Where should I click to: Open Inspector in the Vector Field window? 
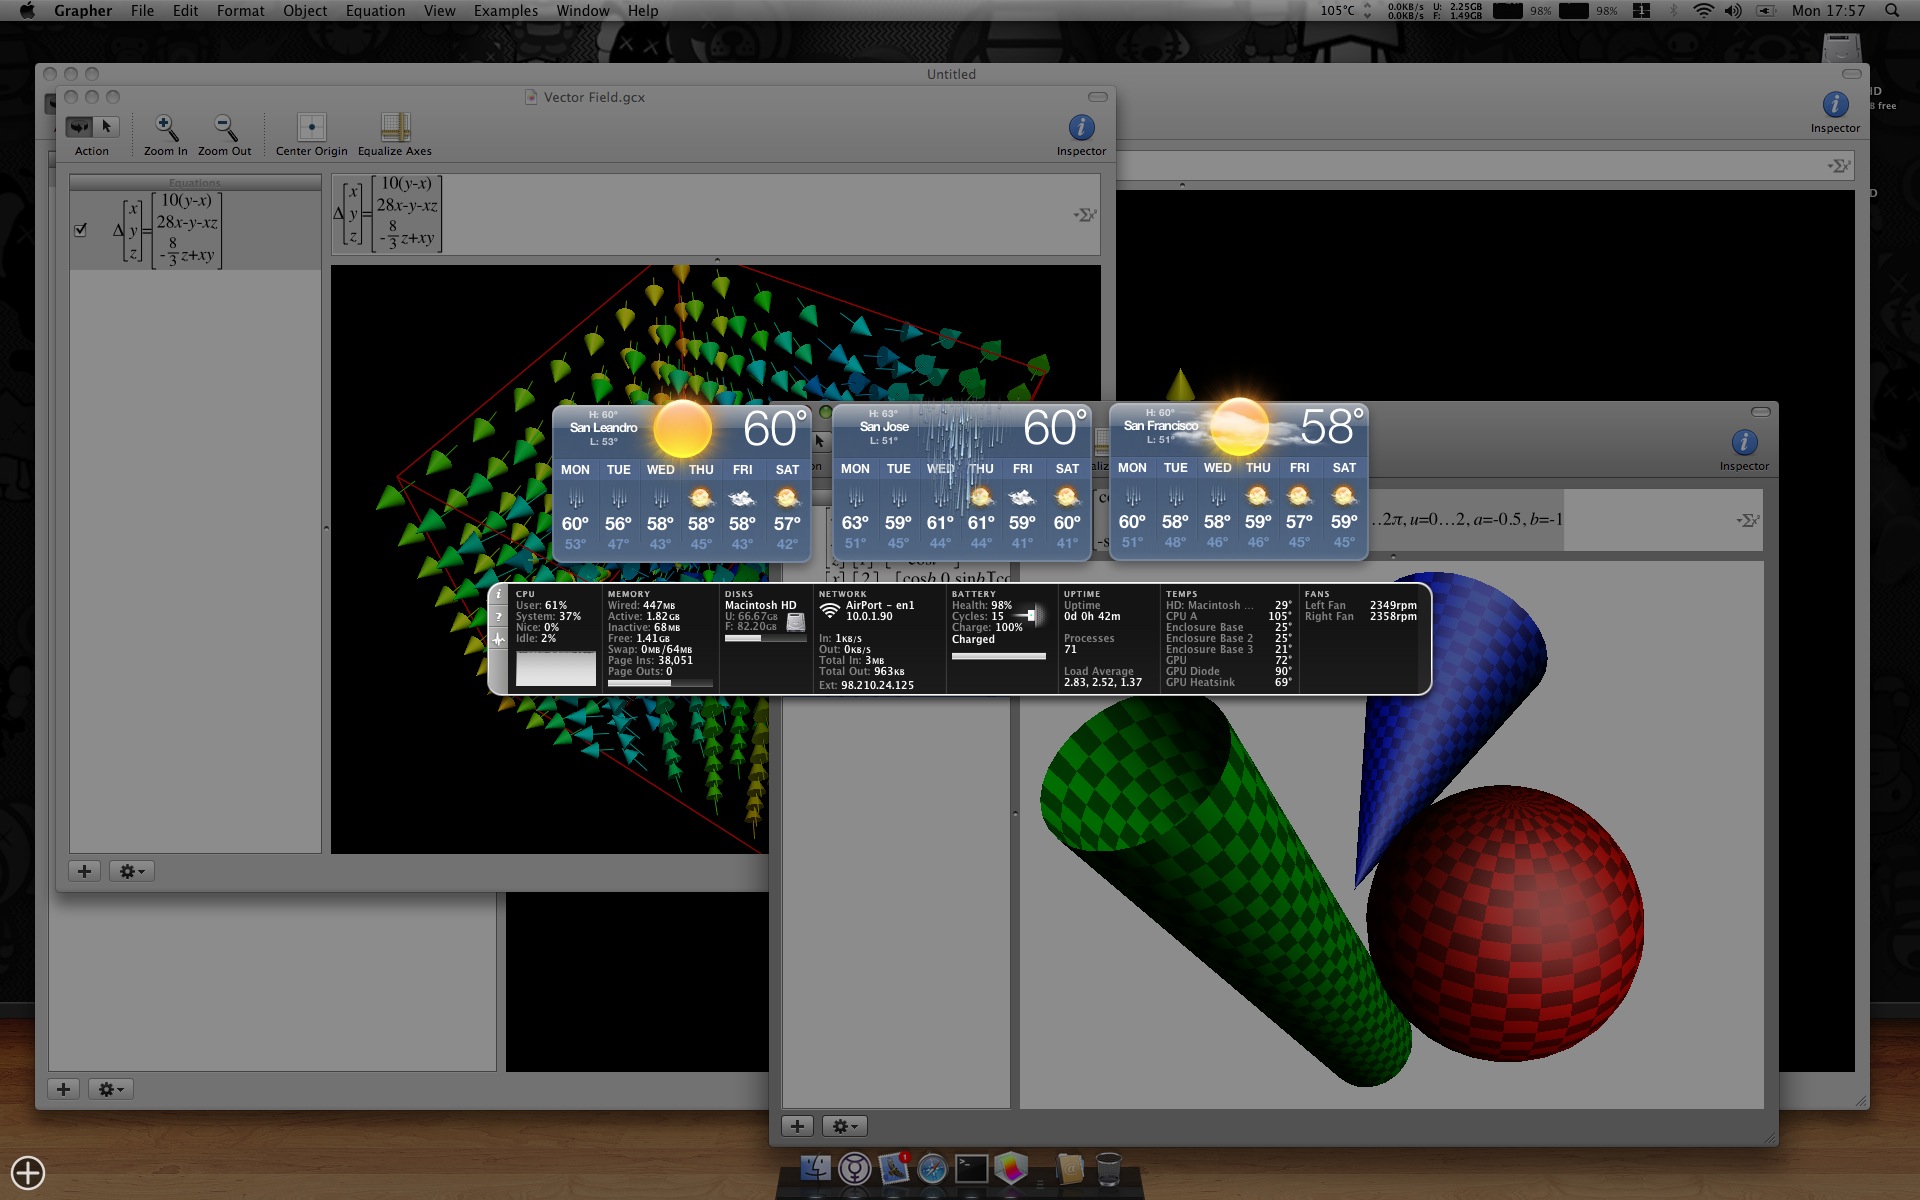pos(1081,128)
